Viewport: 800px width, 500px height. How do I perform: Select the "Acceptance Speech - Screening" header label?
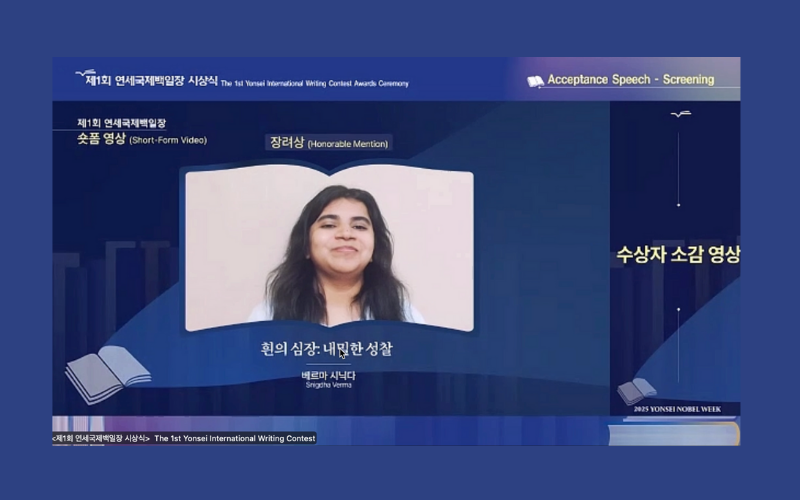631,80
